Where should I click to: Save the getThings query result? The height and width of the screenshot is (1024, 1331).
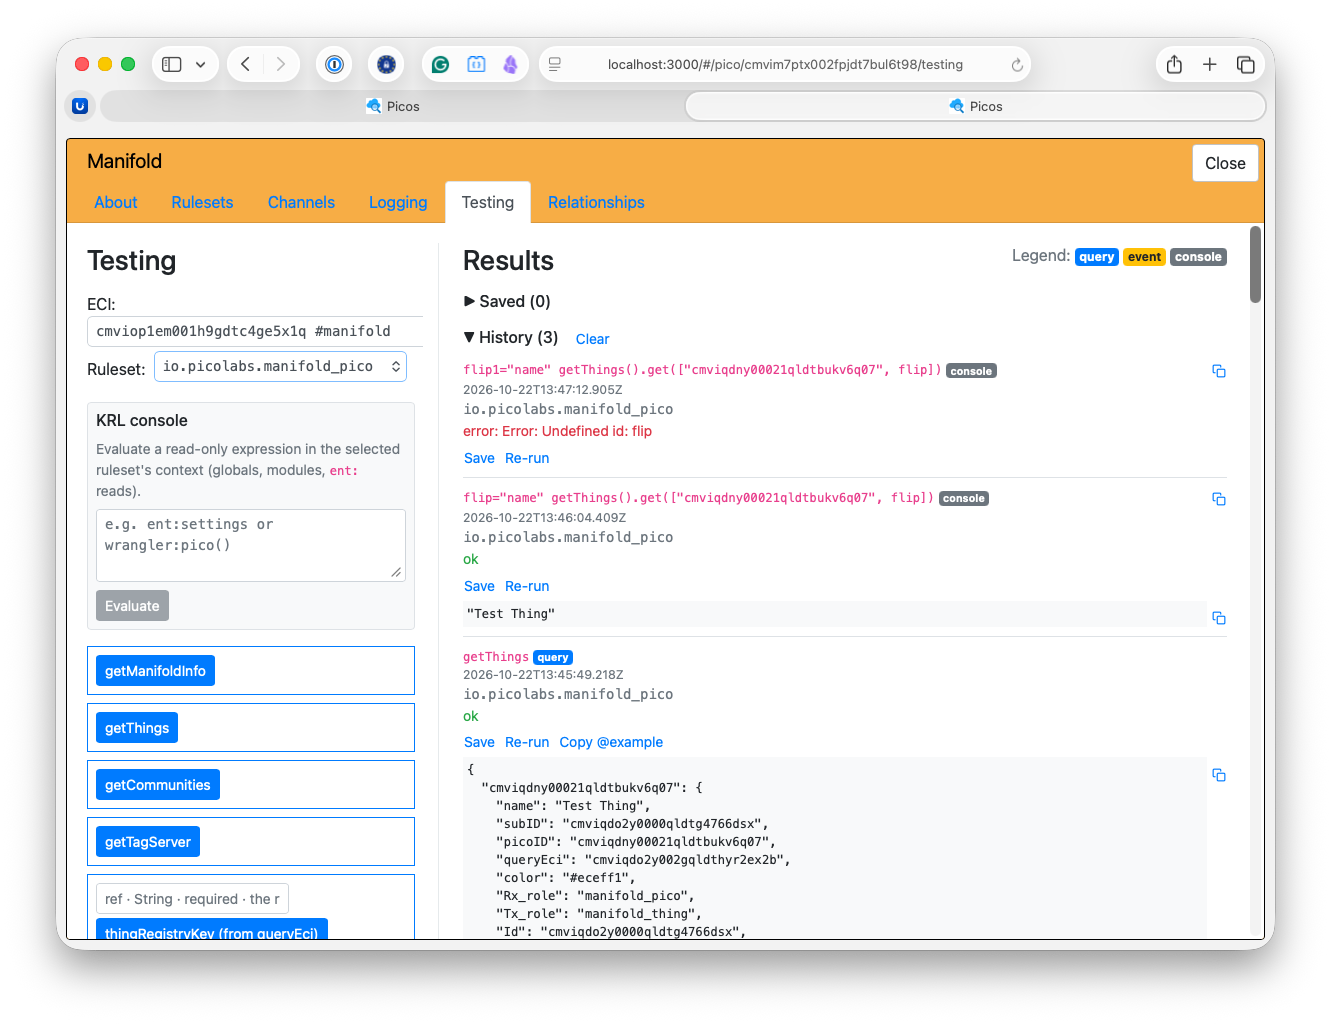[479, 742]
